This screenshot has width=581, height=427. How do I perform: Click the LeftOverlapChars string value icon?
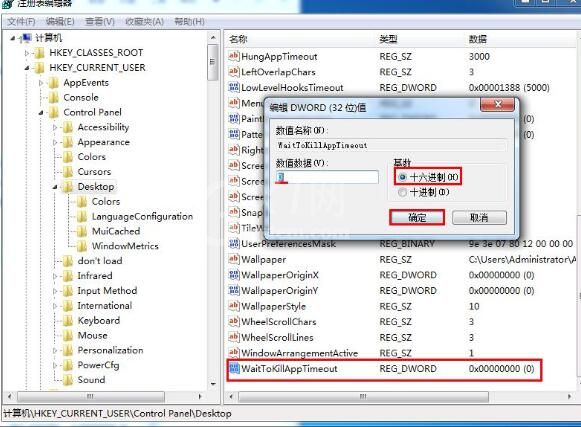[x=234, y=72]
